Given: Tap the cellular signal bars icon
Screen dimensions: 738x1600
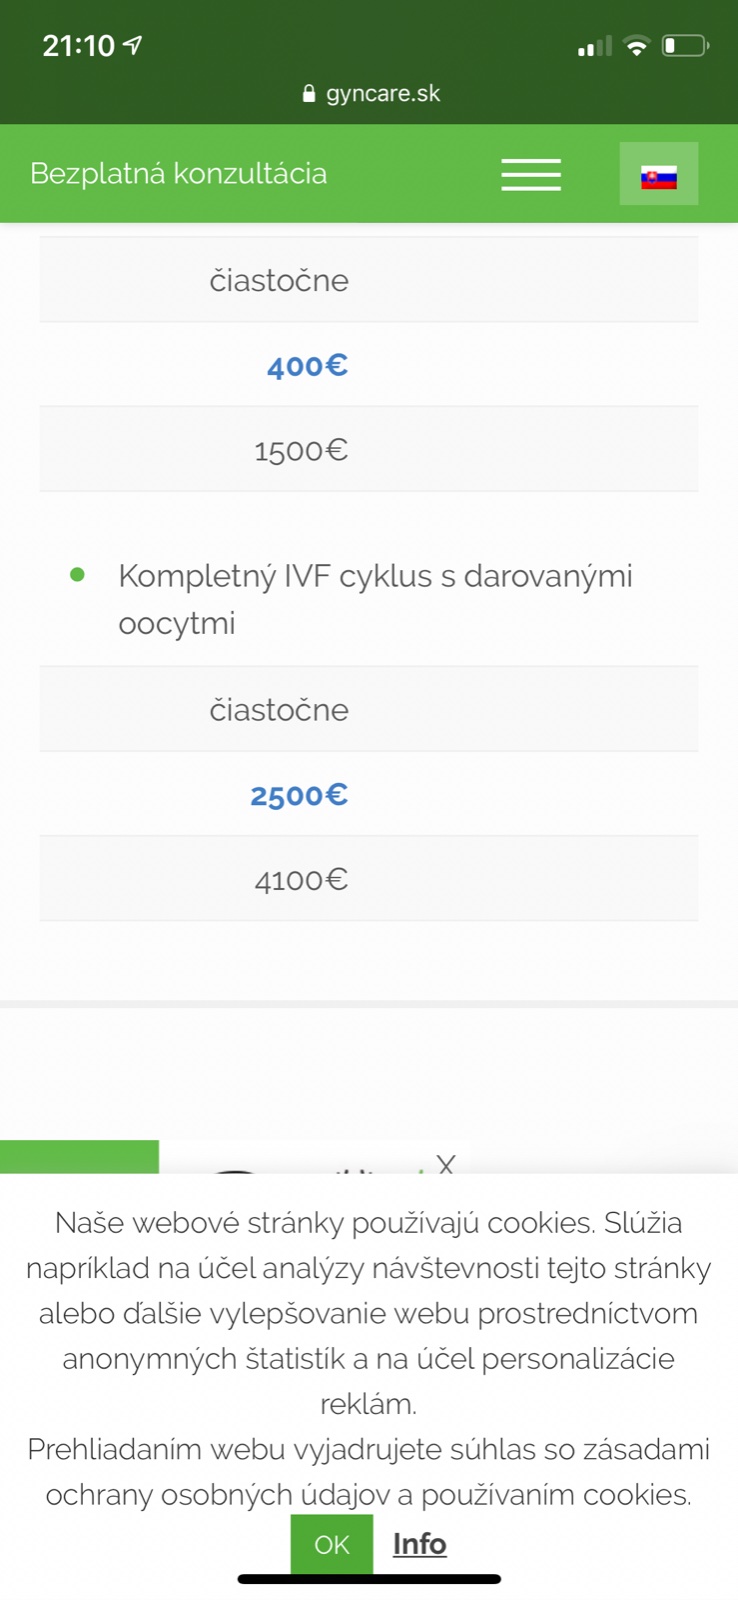Looking at the screenshot, I should (594, 47).
